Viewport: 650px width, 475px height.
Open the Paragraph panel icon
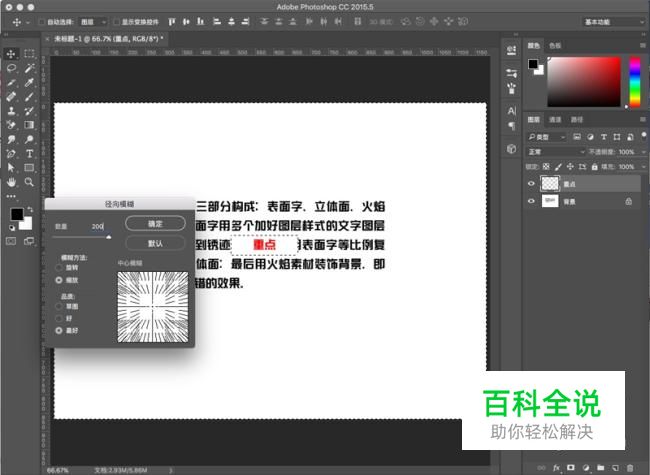coord(512,126)
